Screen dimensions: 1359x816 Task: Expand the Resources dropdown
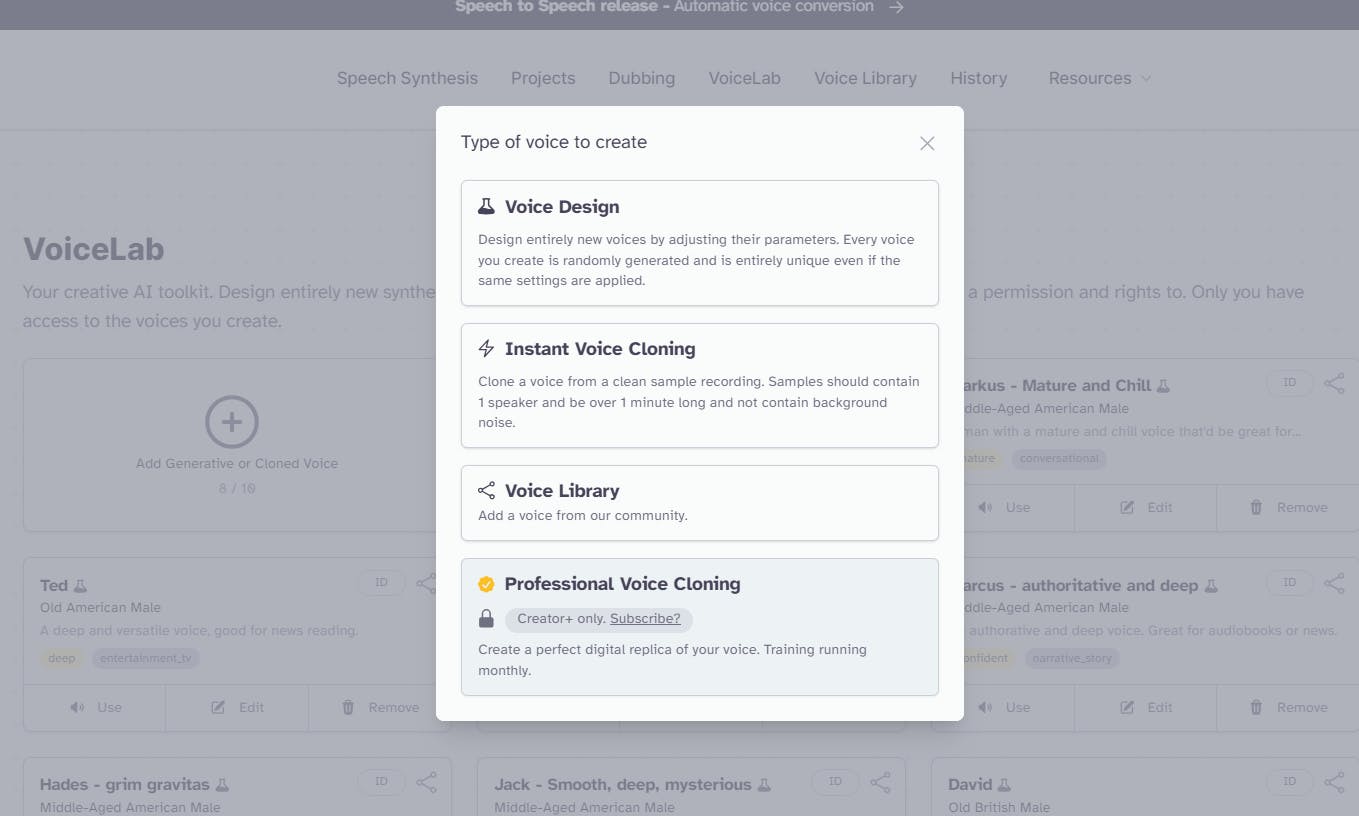coord(1100,78)
